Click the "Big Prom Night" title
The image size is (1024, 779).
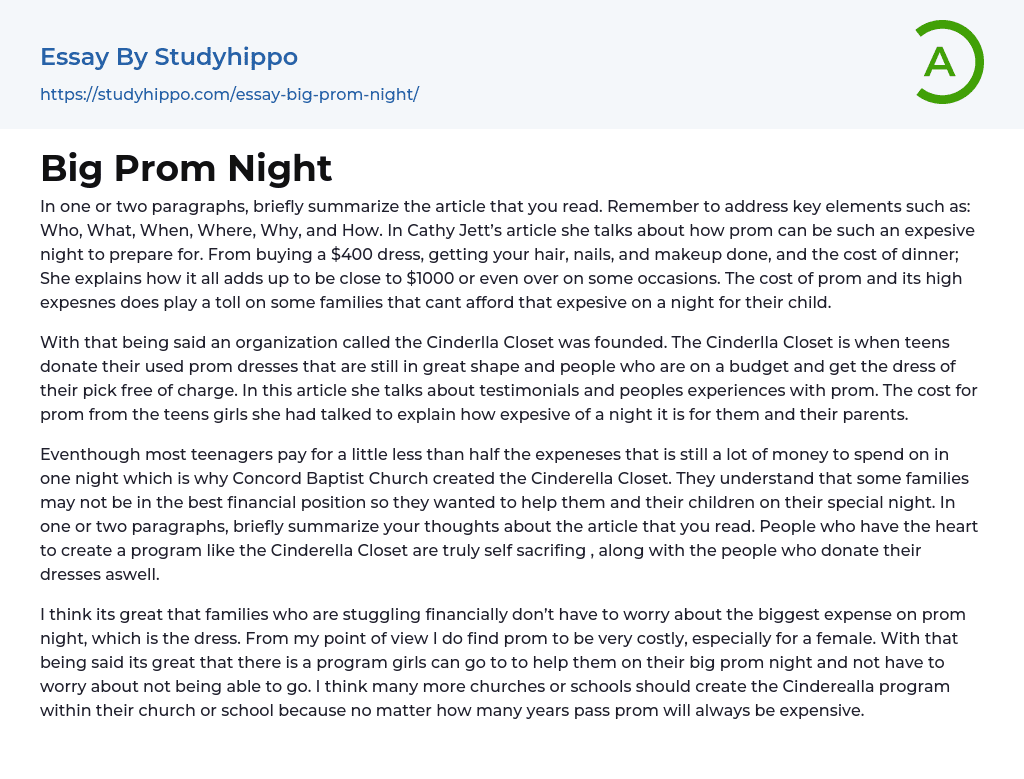[x=186, y=168]
